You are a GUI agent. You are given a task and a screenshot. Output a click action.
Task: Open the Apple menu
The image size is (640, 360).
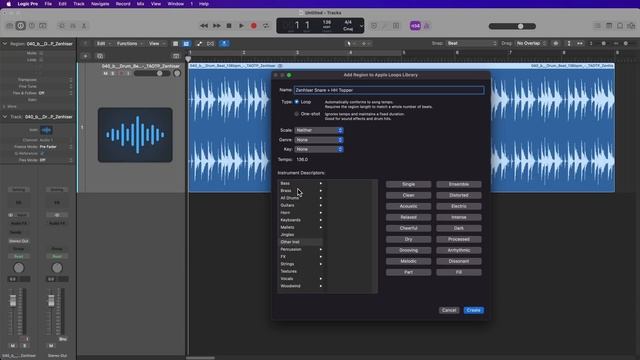point(9,4)
